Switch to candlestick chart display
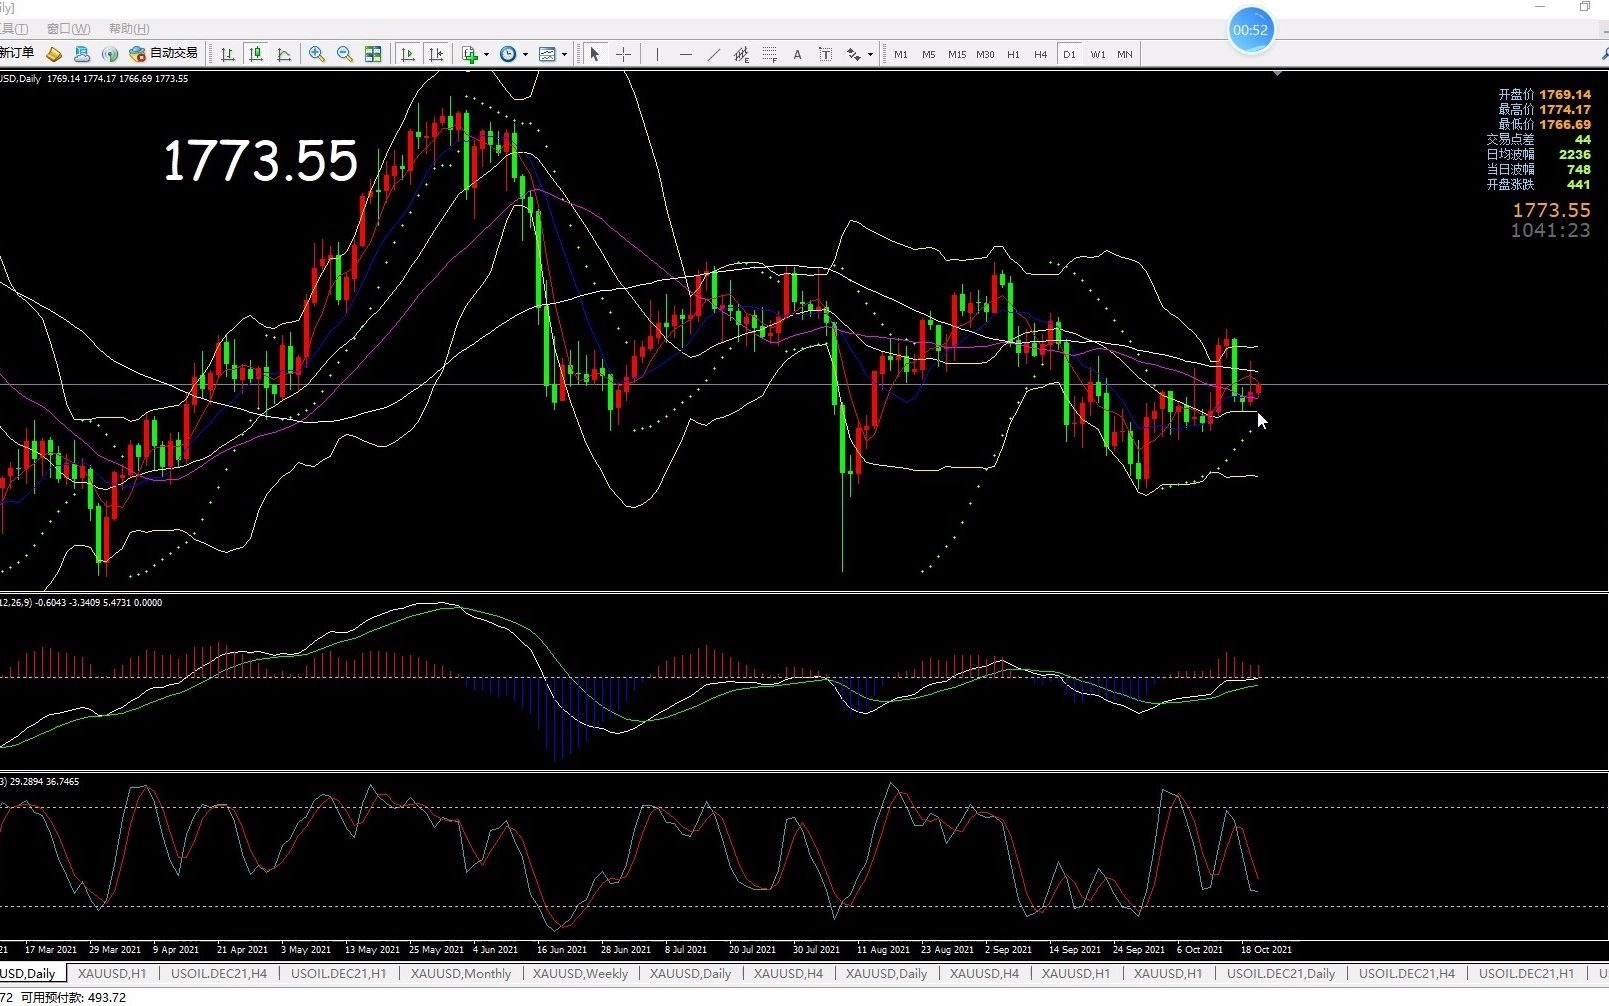The image size is (1609, 1006). coord(256,54)
